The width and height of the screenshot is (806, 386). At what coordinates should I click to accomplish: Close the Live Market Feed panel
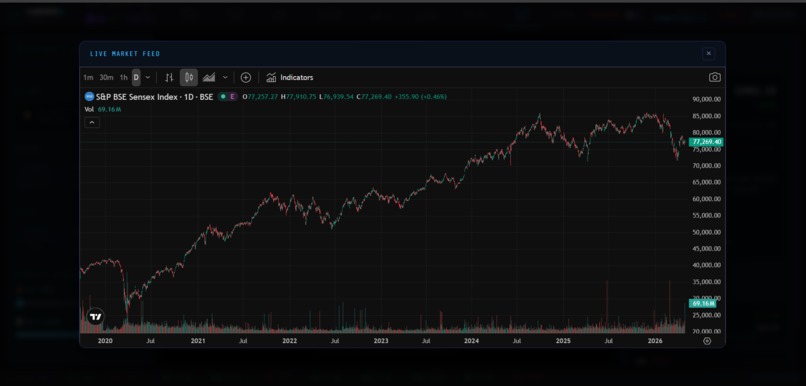[708, 53]
